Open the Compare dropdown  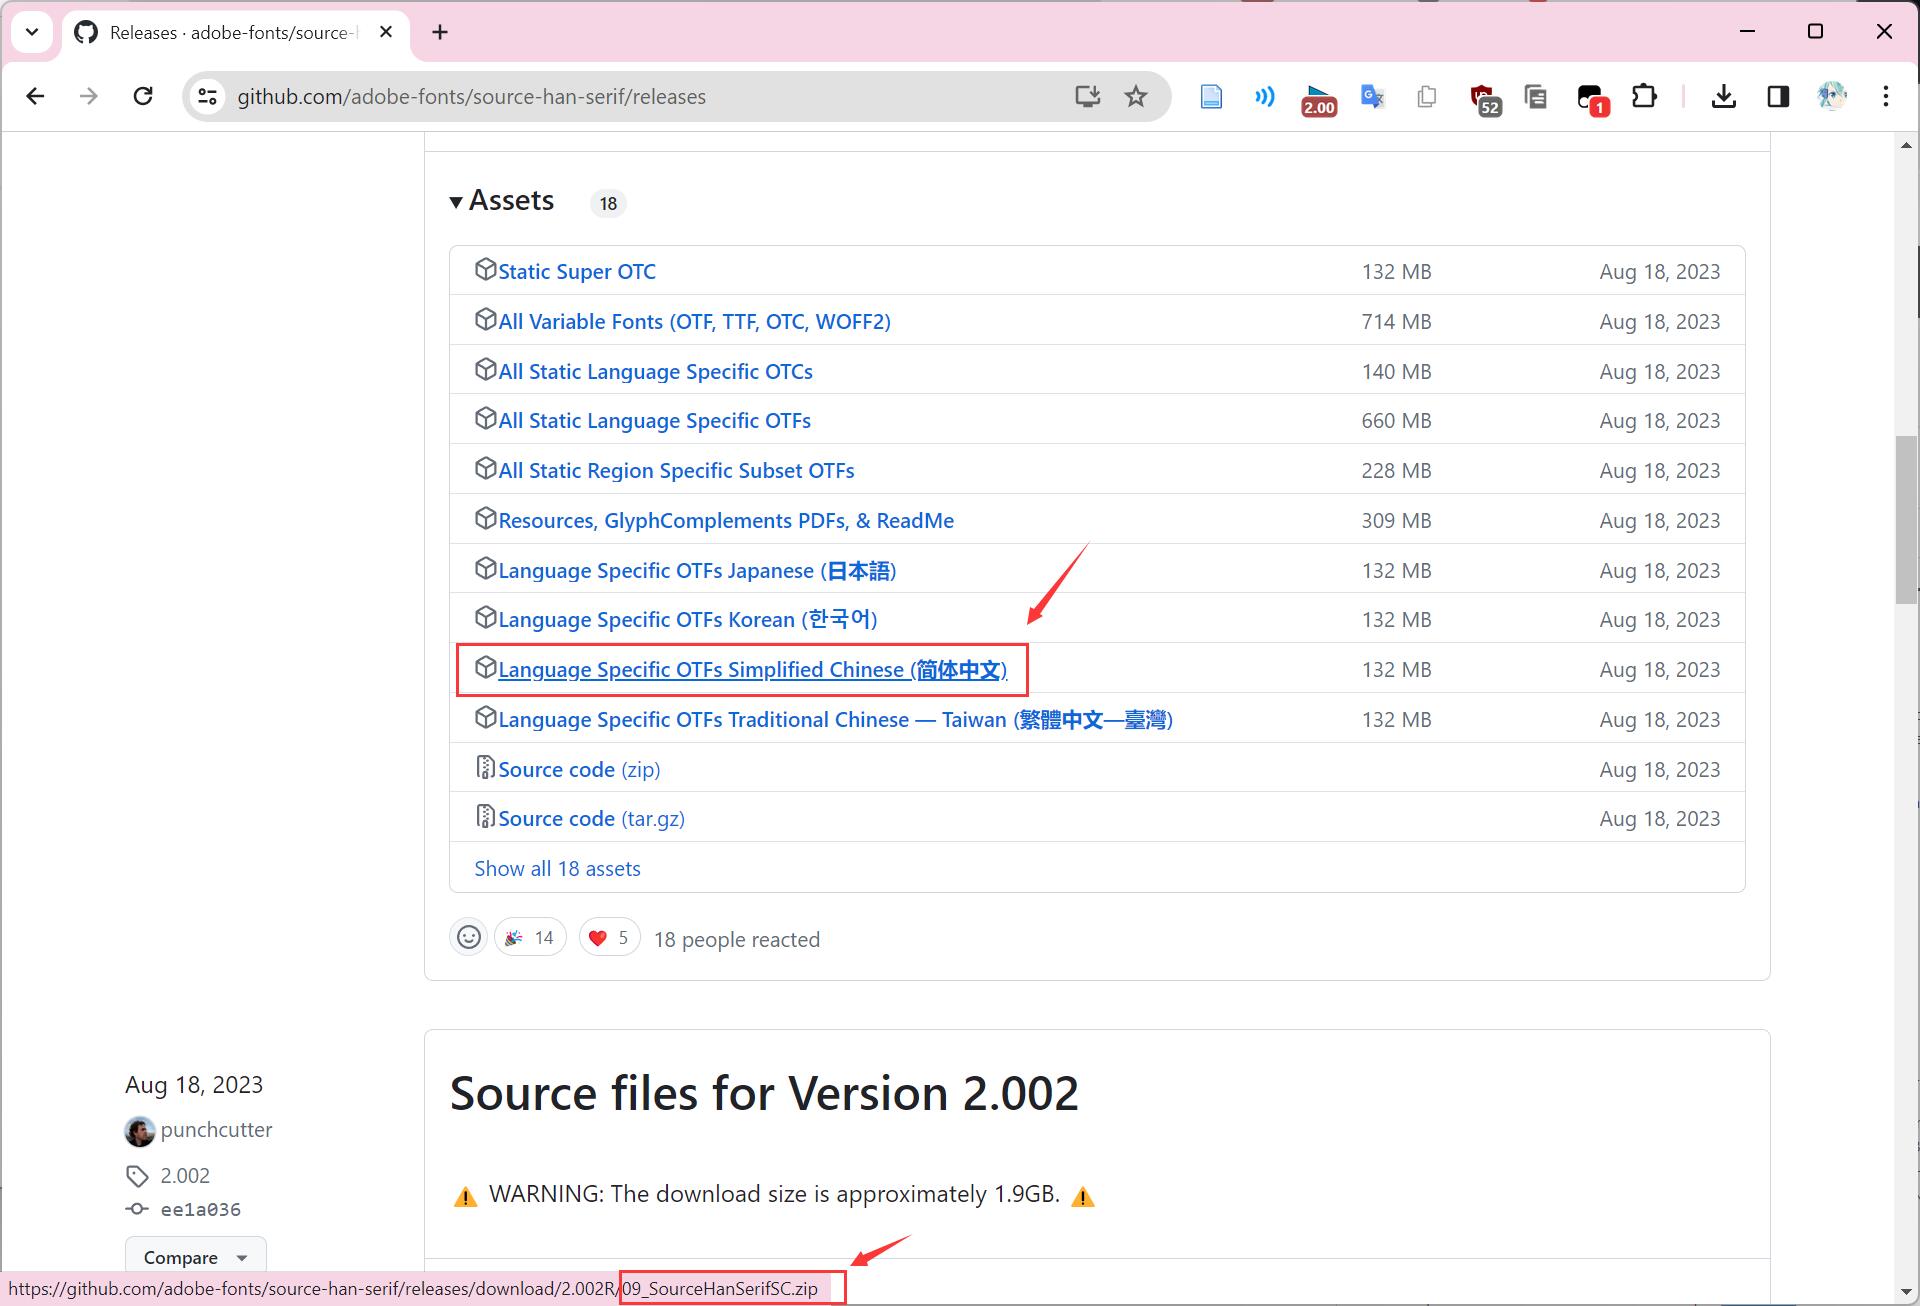[x=195, y=1257]
